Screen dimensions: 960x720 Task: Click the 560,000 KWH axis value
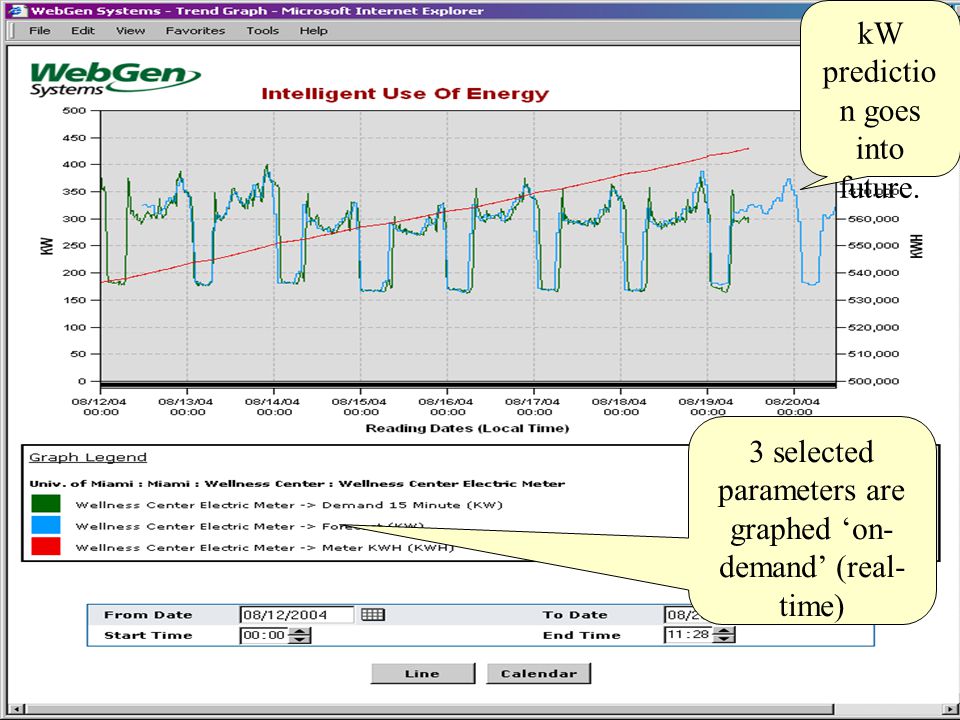pyautogui.click(x=874, y=219)
